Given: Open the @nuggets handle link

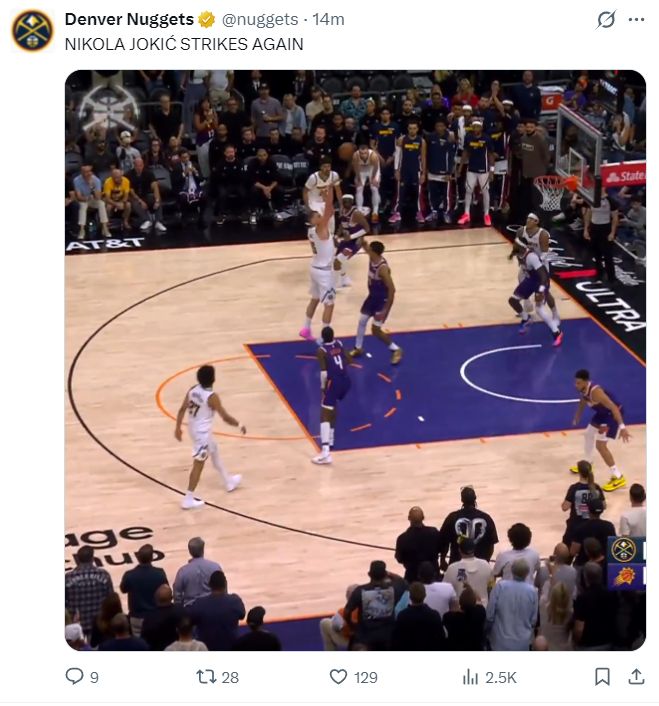Looking at the screenshot, I should click(259, 19).
